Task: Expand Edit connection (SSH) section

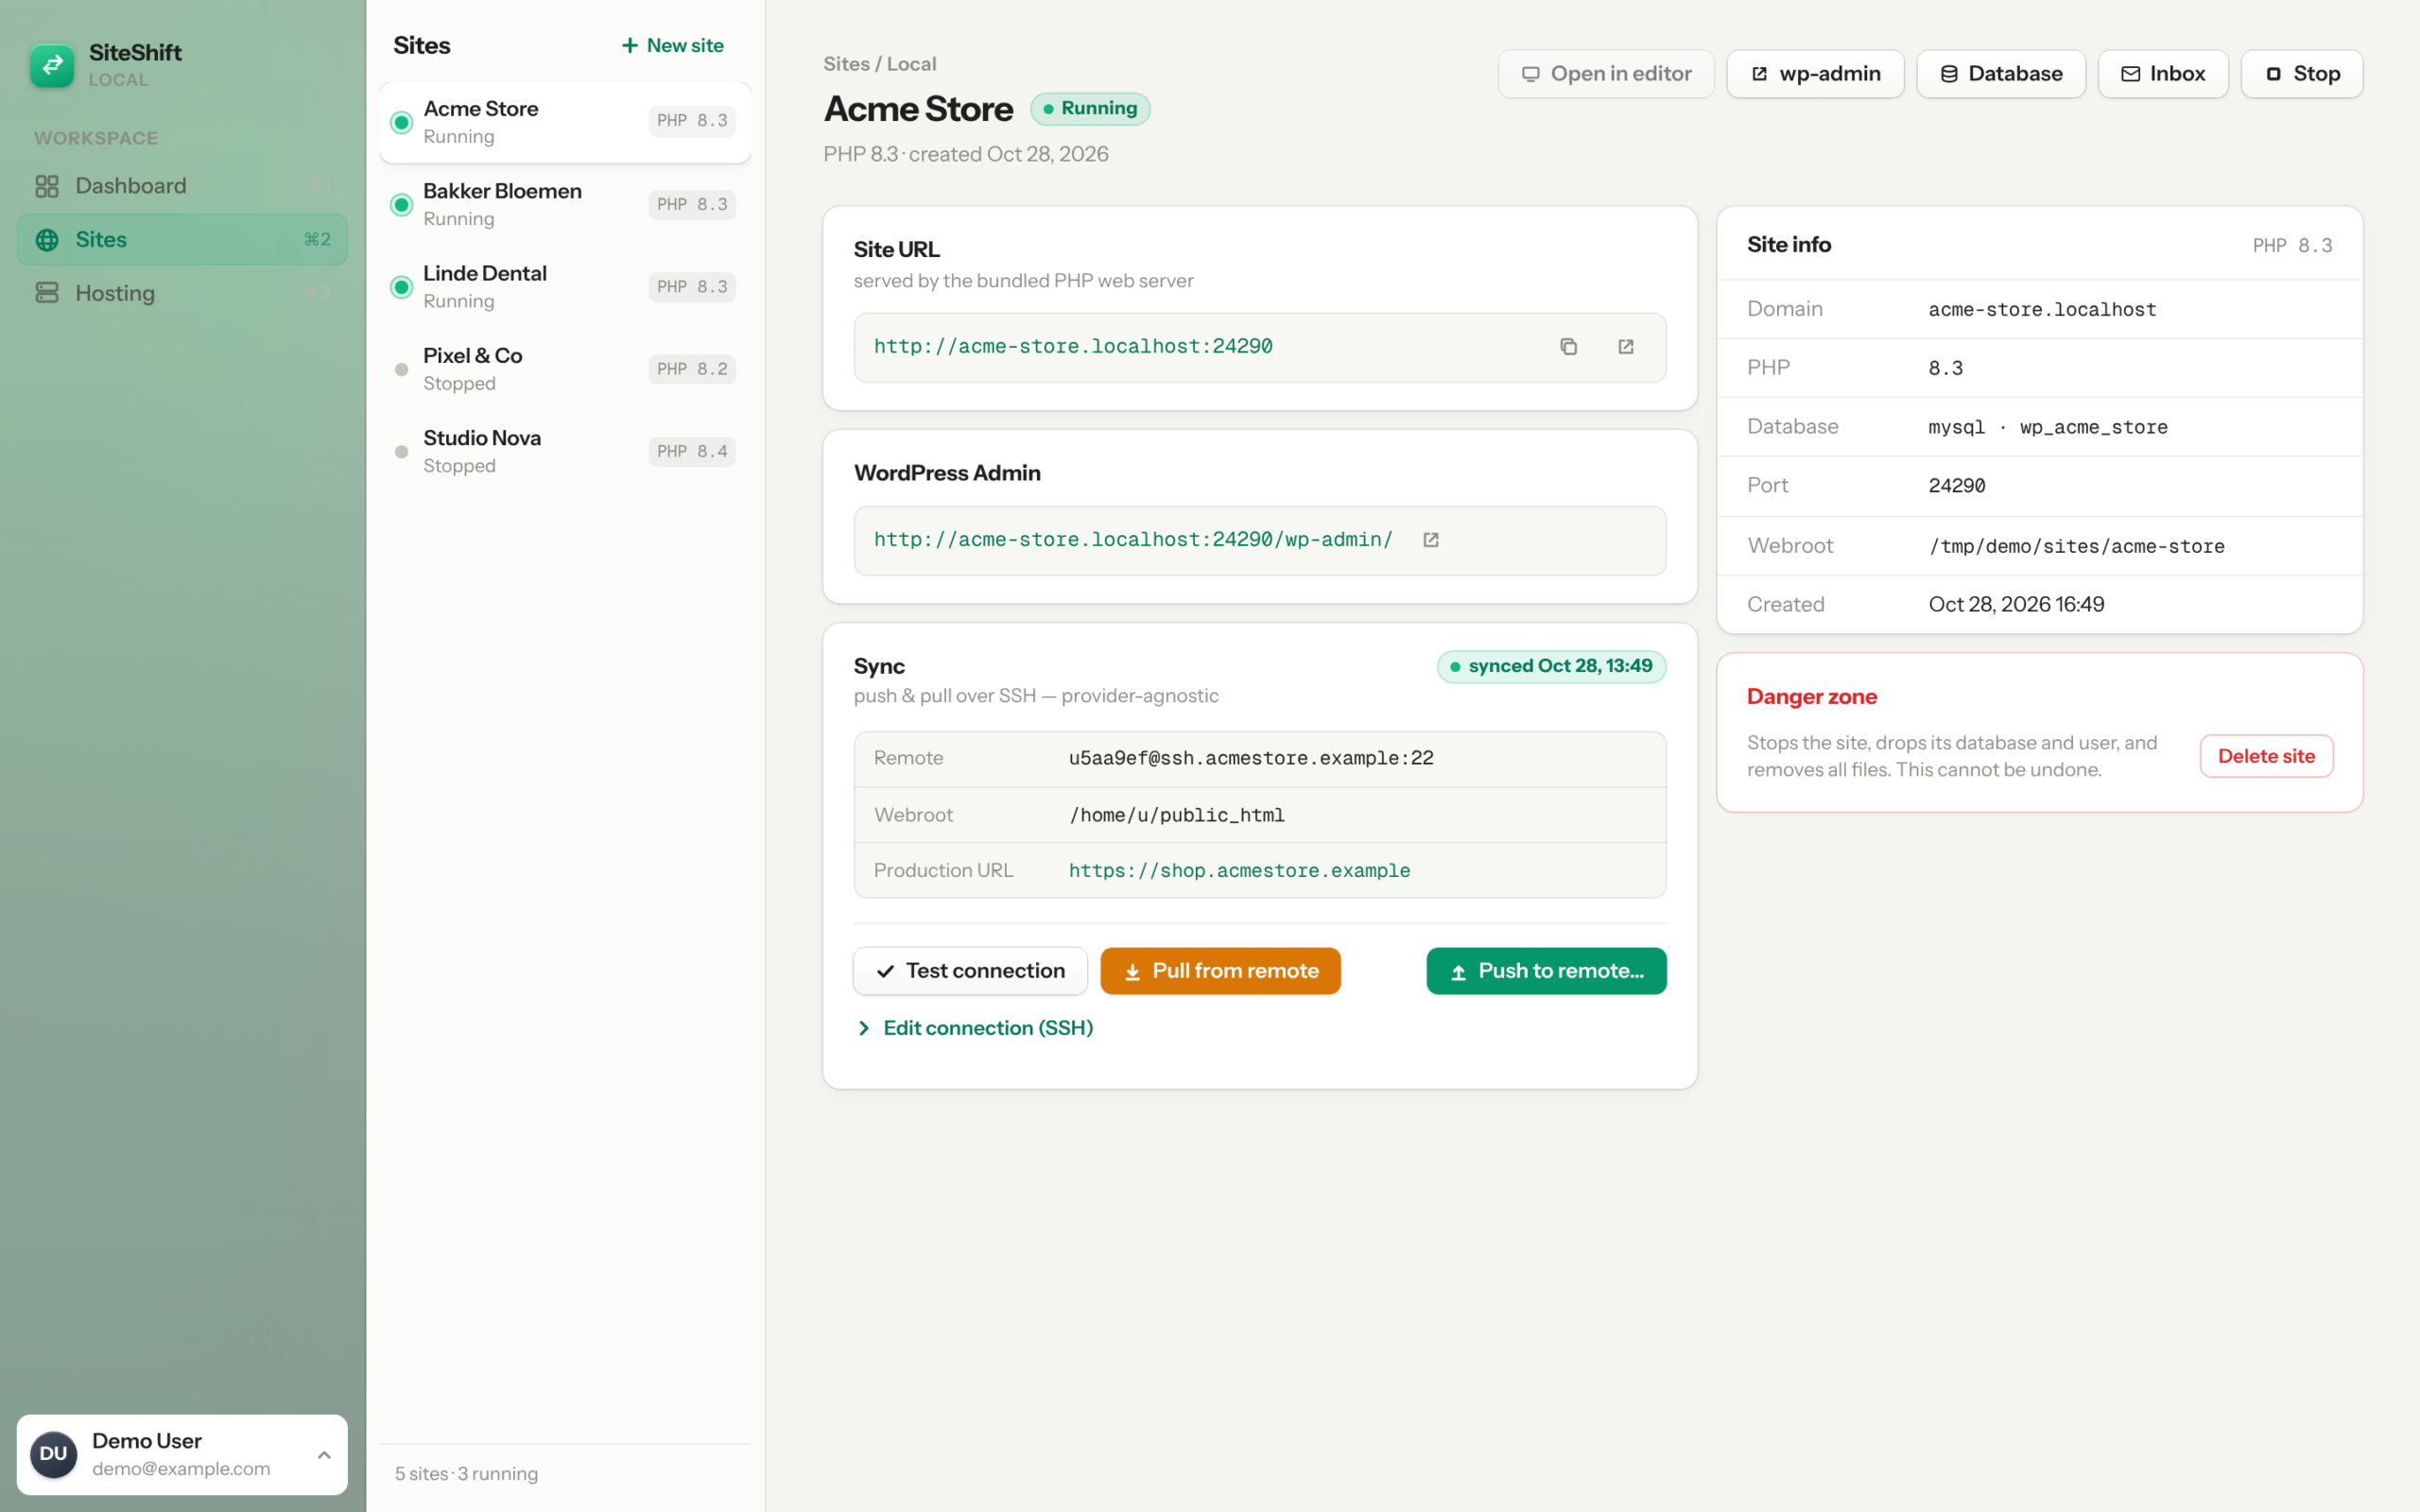Action: click(x=974, y=1028)
